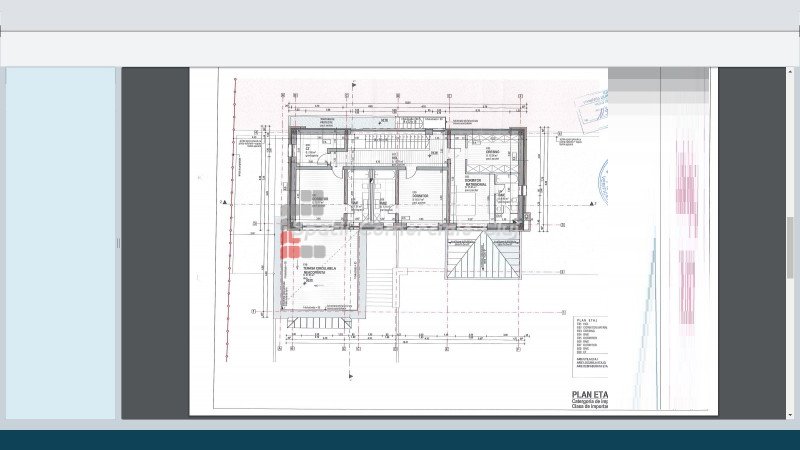Grab the sidebar splitter handle
Screen dimensions: 800x450
pyautogui.click(x=118, y=243)
